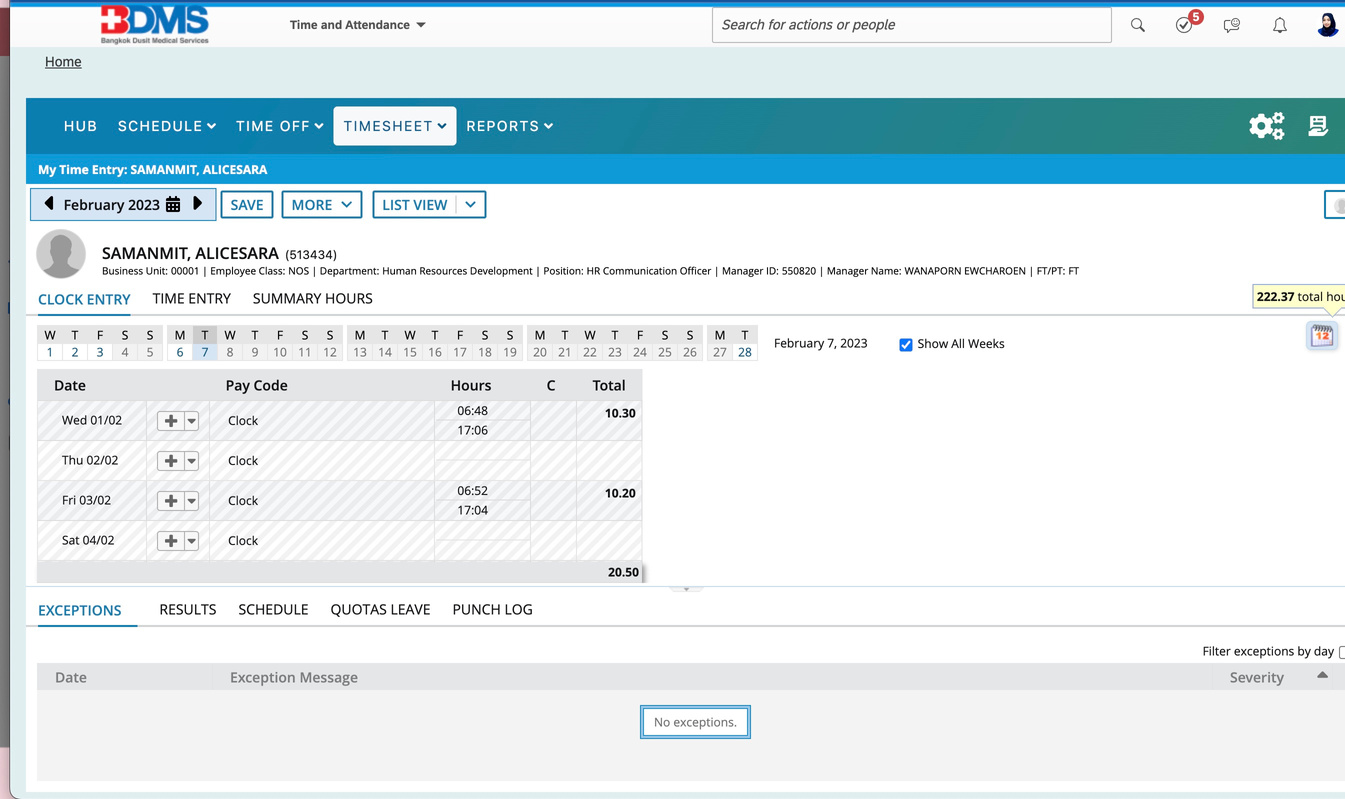Open the tasks checkmark icon with badge

click(1184, 25)
